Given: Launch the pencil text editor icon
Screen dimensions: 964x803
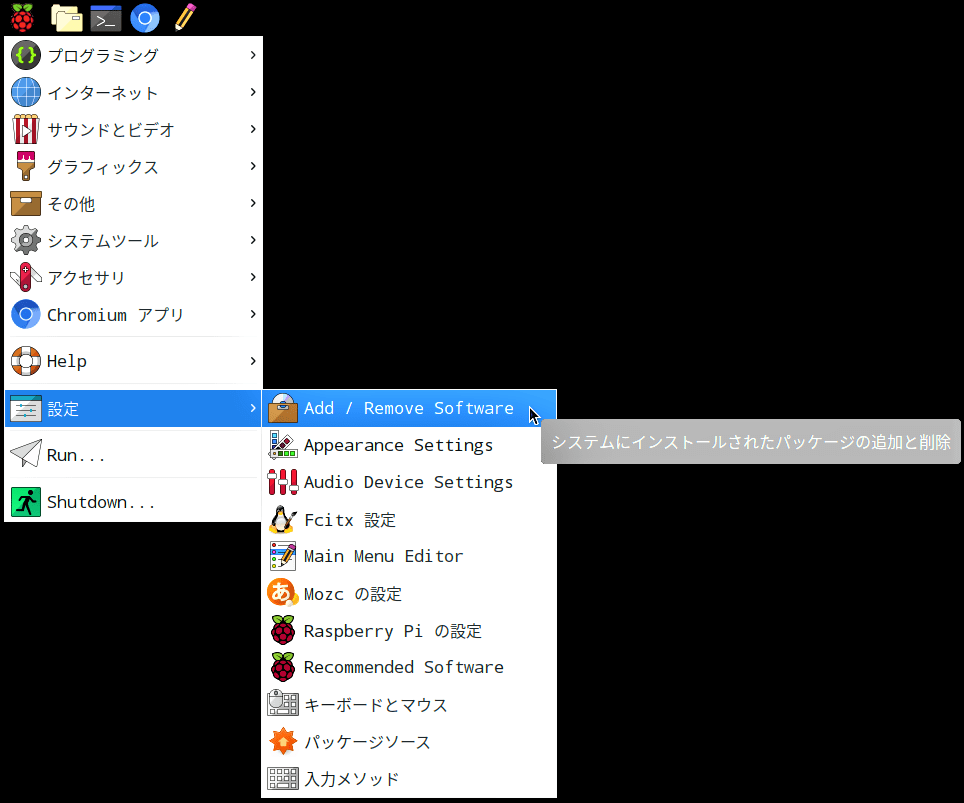Looking at the screenshot, I should coord(185,17).
